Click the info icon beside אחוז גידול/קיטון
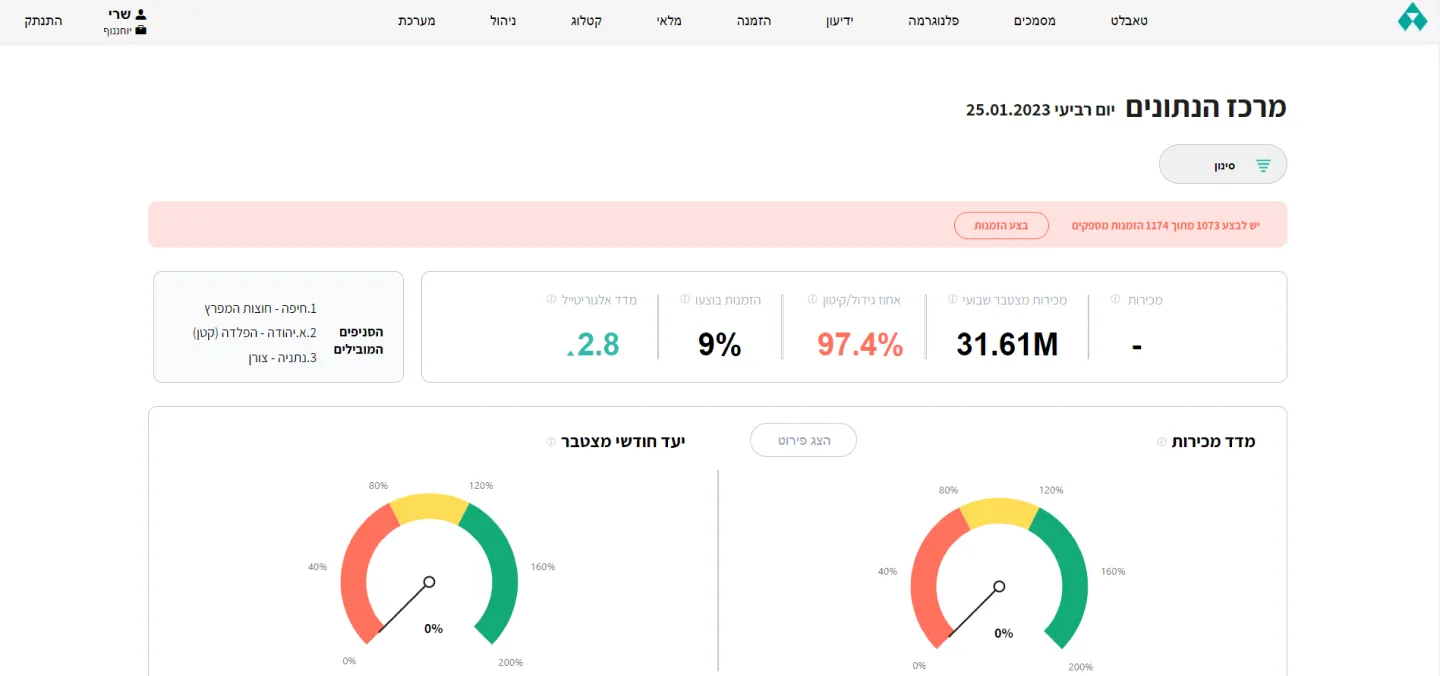 [x=813, y=299]
